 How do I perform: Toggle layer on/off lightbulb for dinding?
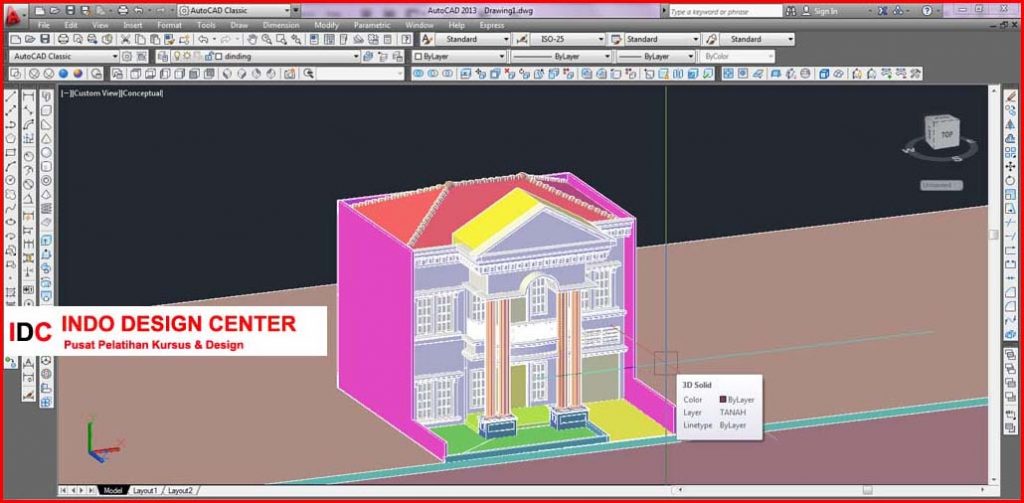176,57
